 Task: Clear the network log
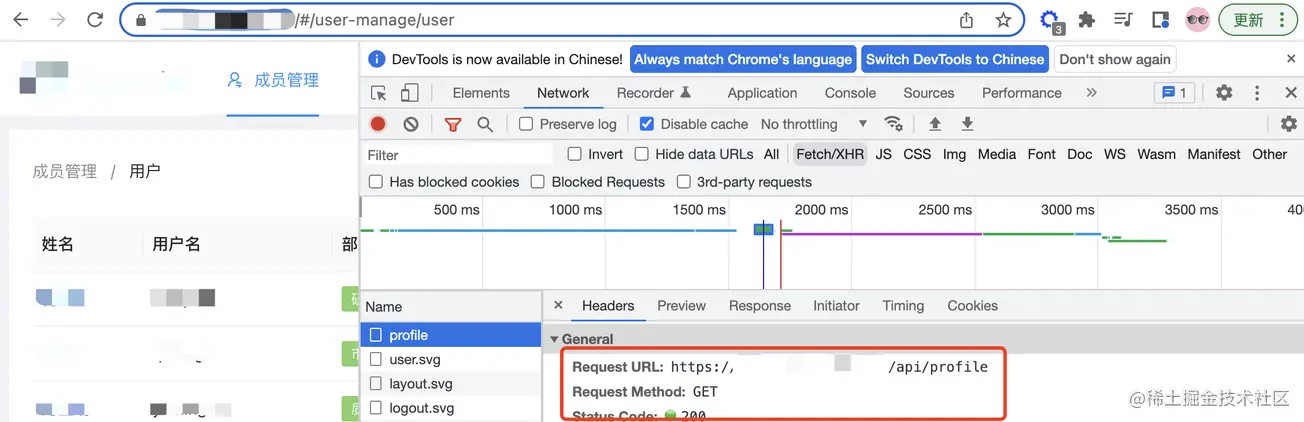point(411,124)
